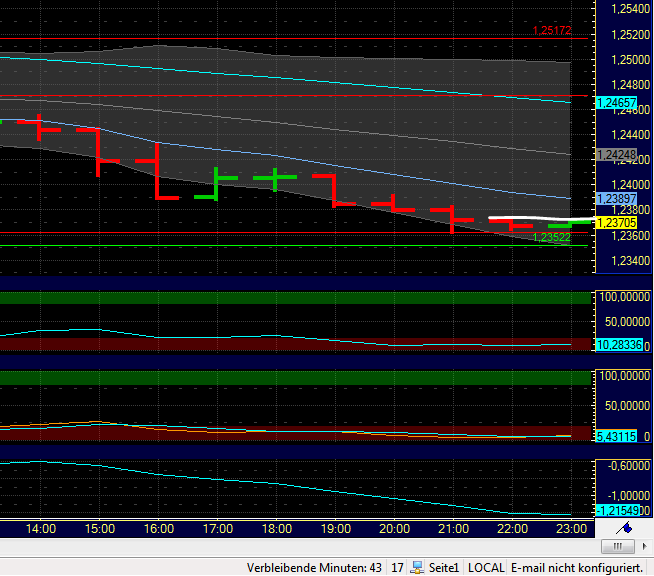Click the network computer icon in status bar
This screenshot has height=576, width=654.
coord(418,568)
